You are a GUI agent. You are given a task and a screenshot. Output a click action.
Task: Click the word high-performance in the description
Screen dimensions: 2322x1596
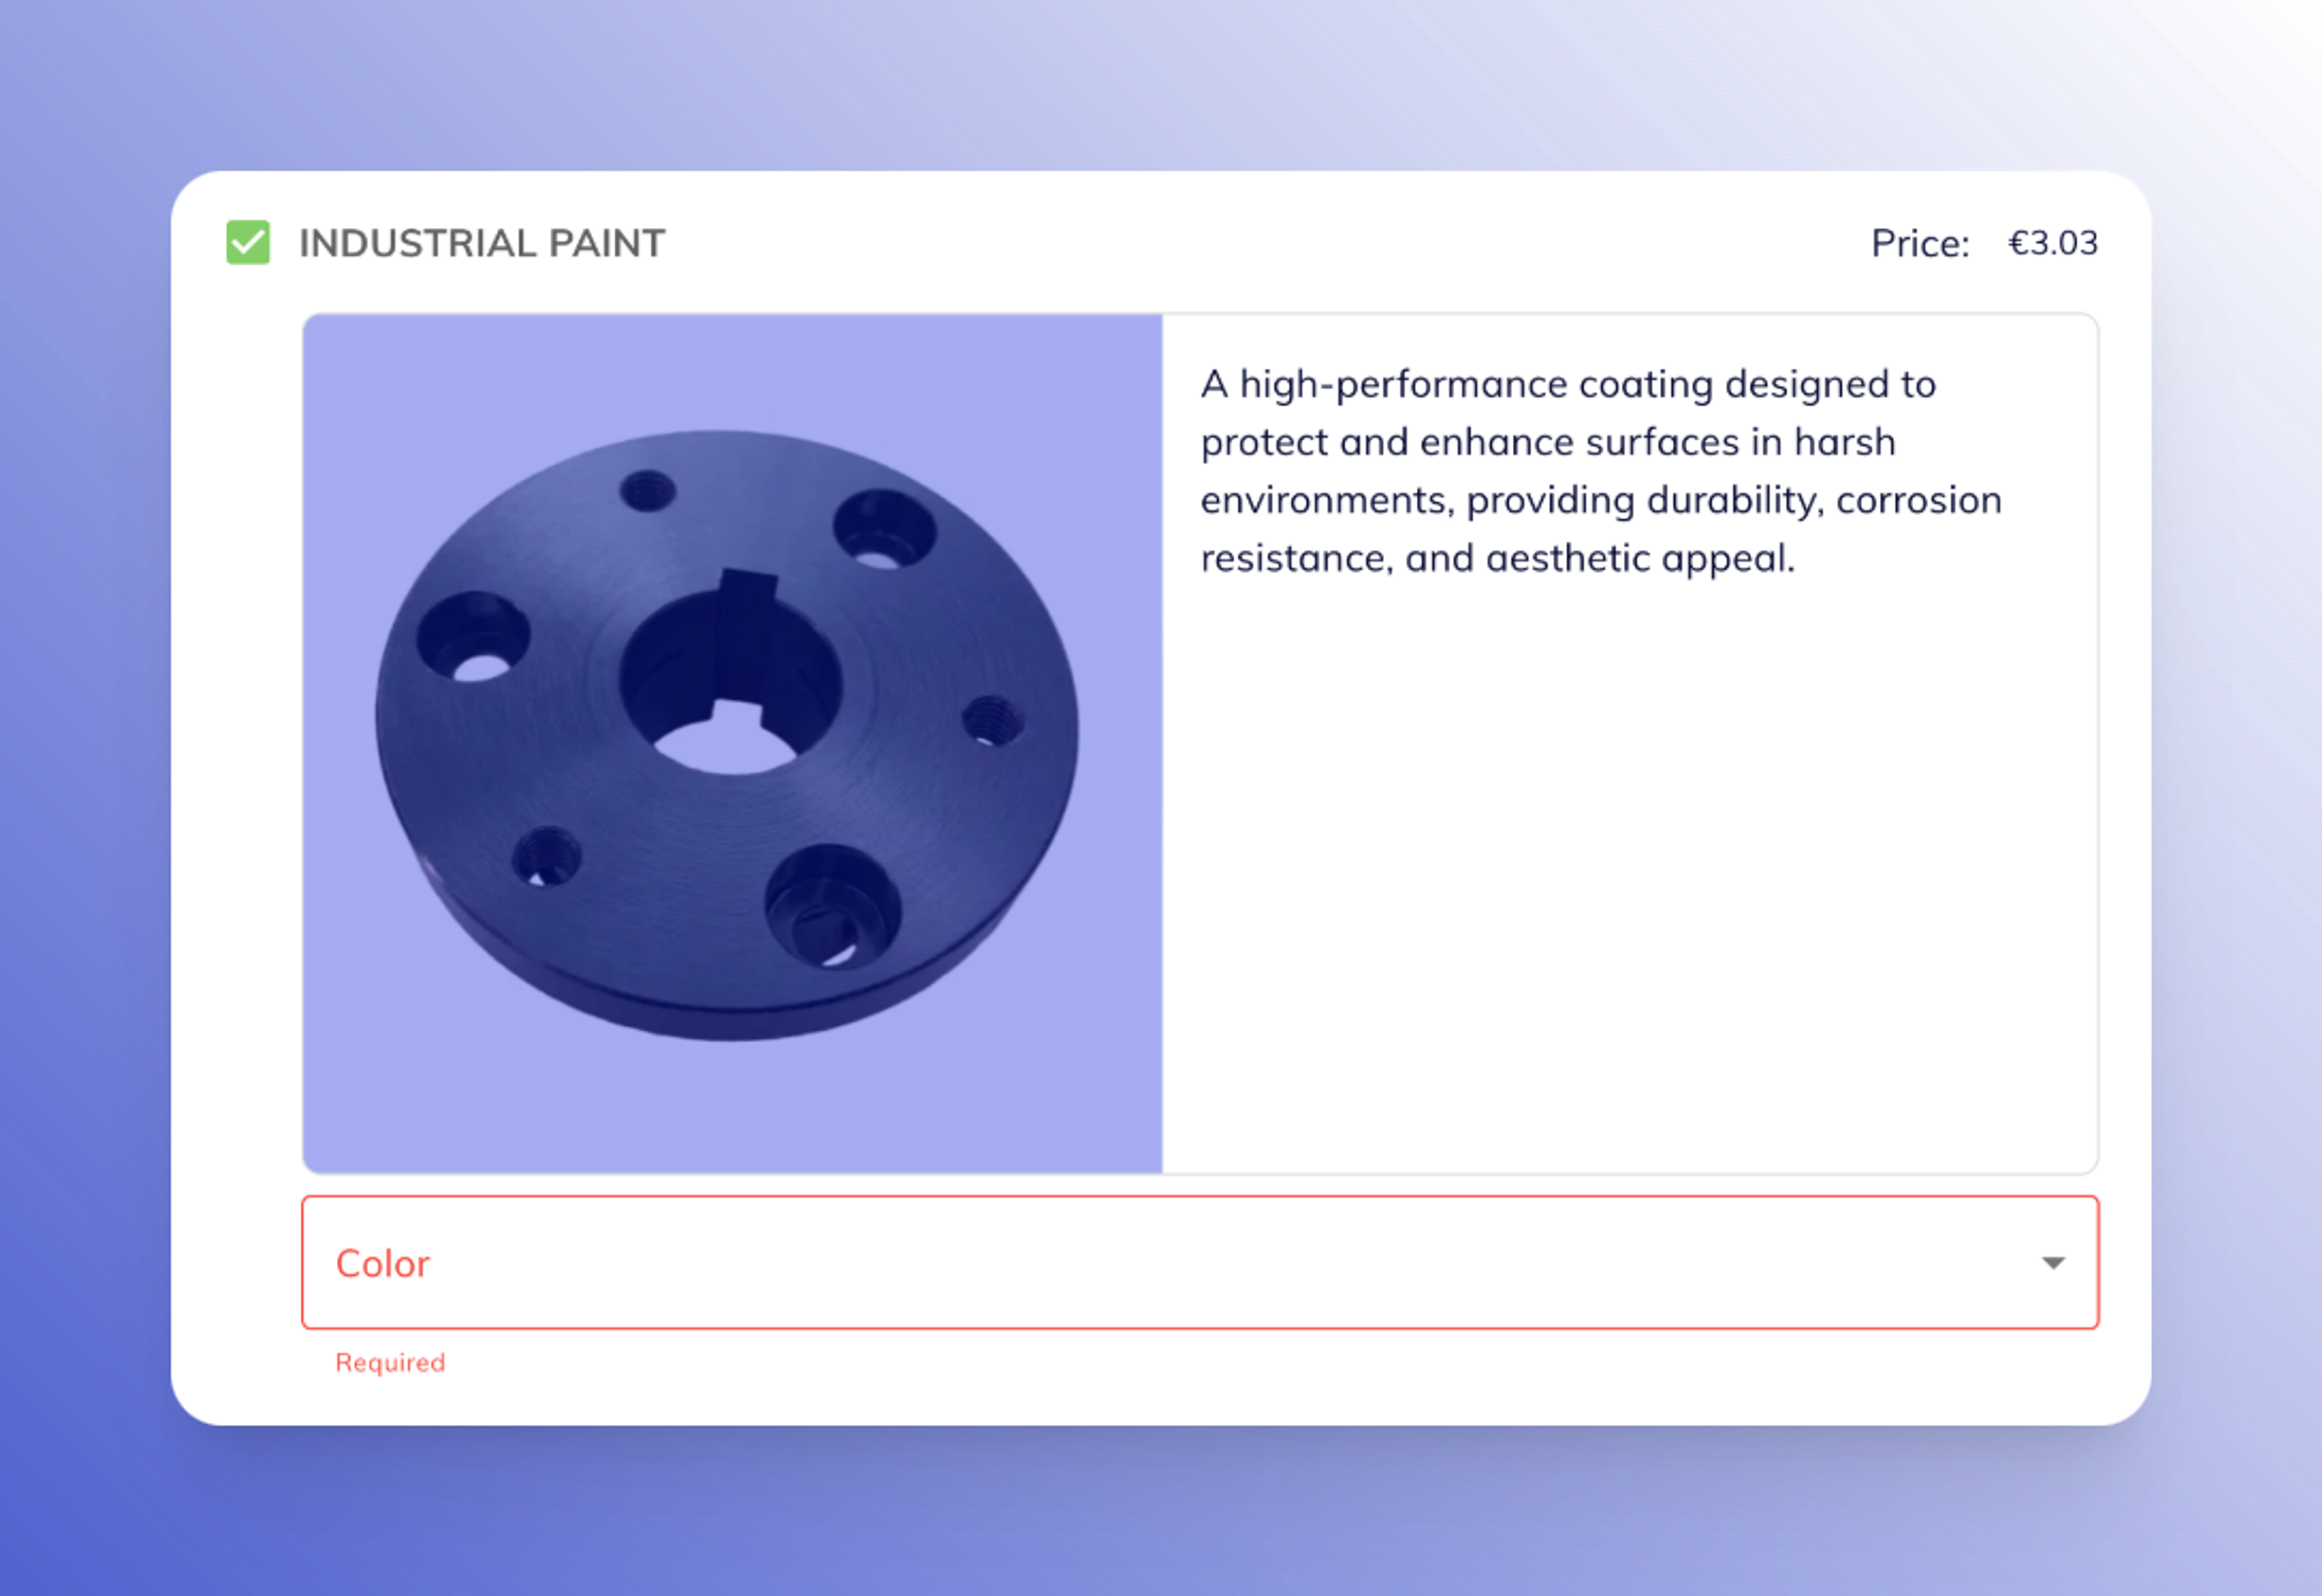pyautogui.click(x=1403, y=384)
